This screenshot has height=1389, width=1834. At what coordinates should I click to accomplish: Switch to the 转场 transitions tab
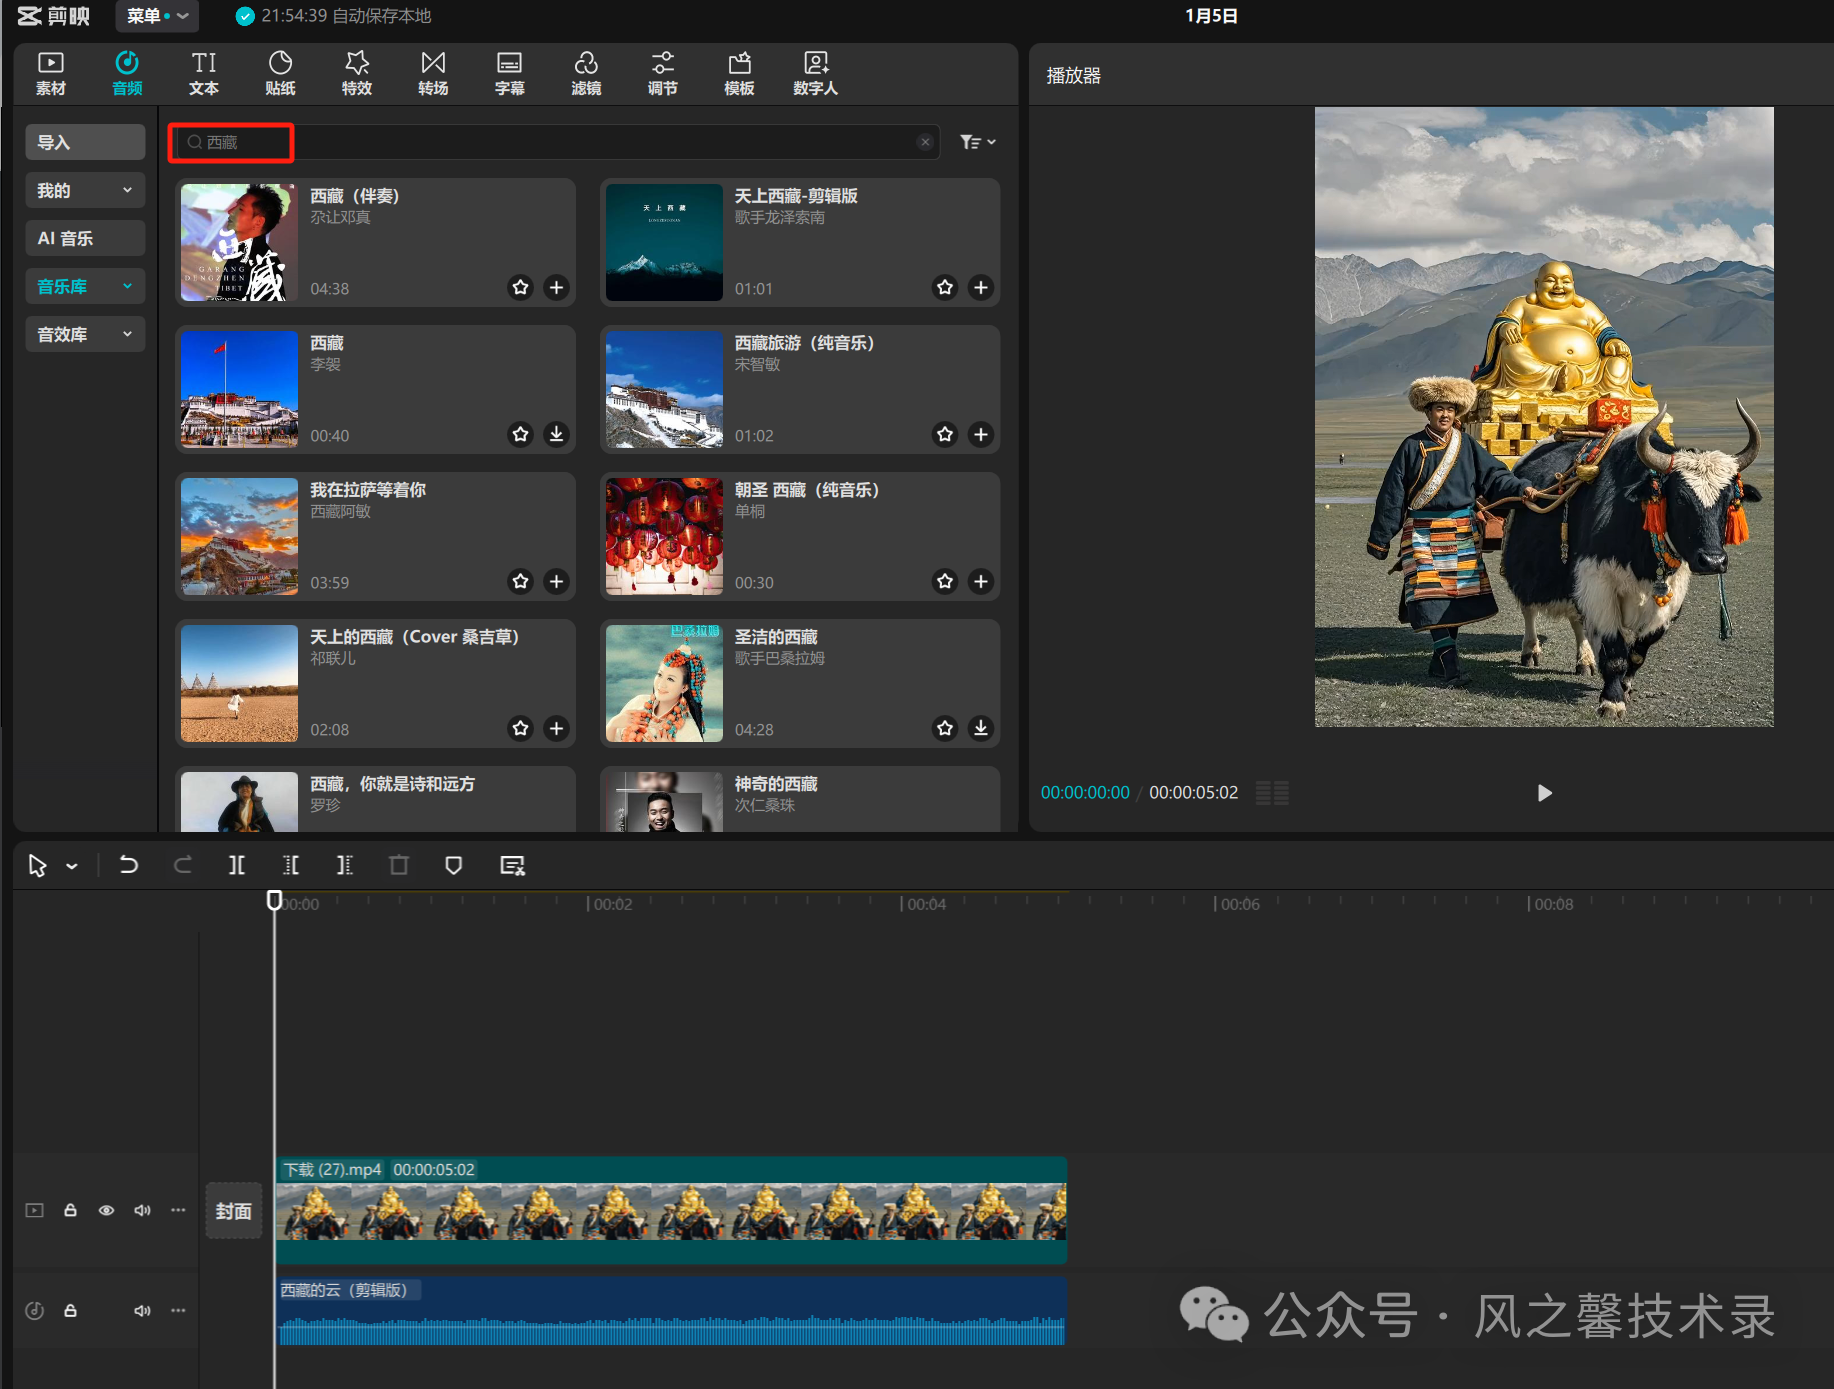tap(433, 74)
